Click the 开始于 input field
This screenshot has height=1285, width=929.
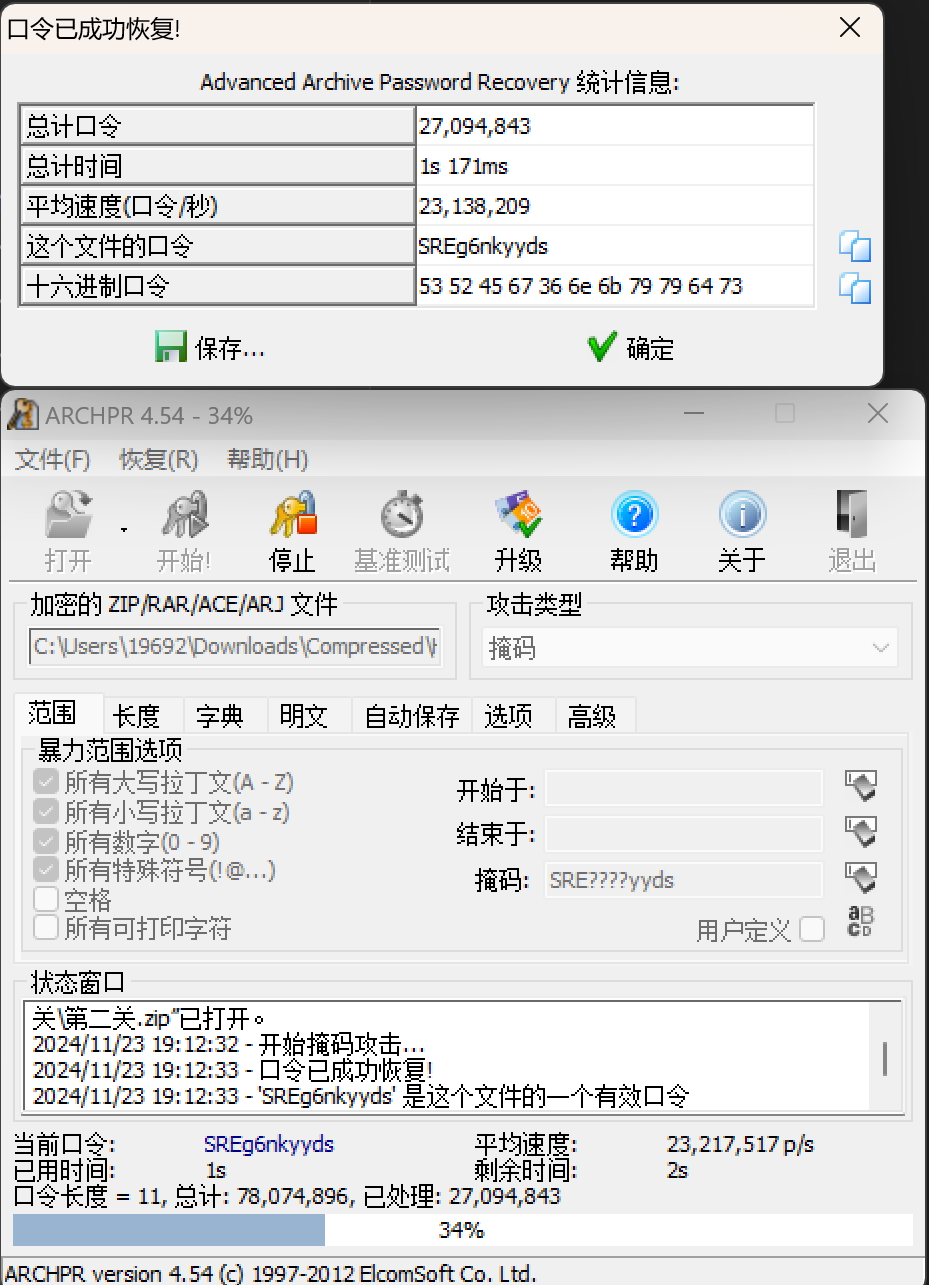[x=684, y=788]
